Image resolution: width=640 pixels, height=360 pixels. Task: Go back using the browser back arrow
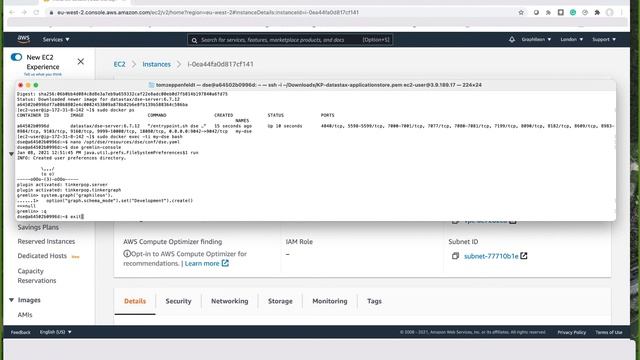click(12, 13)
